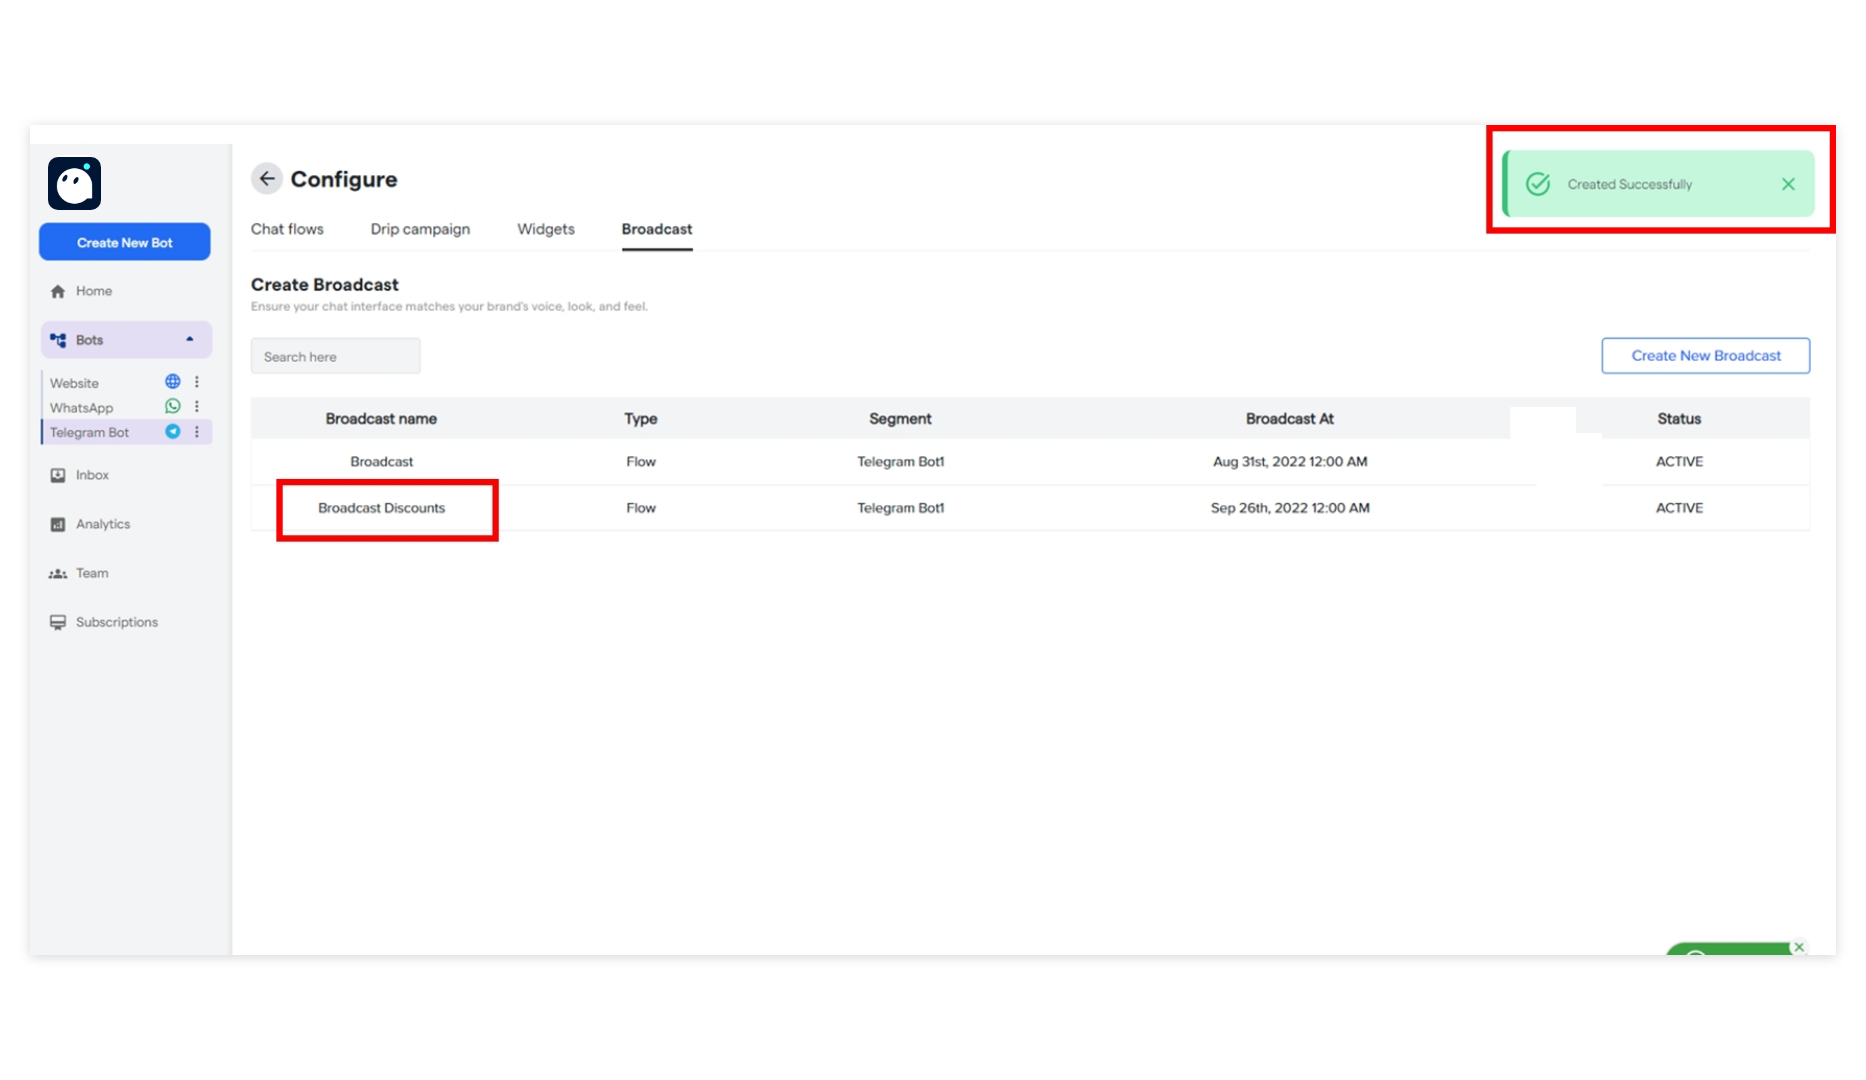This screenshot has width=1866, height=1080.
Task: Click the back arrow next to Configure
Action: pos(267,179)
